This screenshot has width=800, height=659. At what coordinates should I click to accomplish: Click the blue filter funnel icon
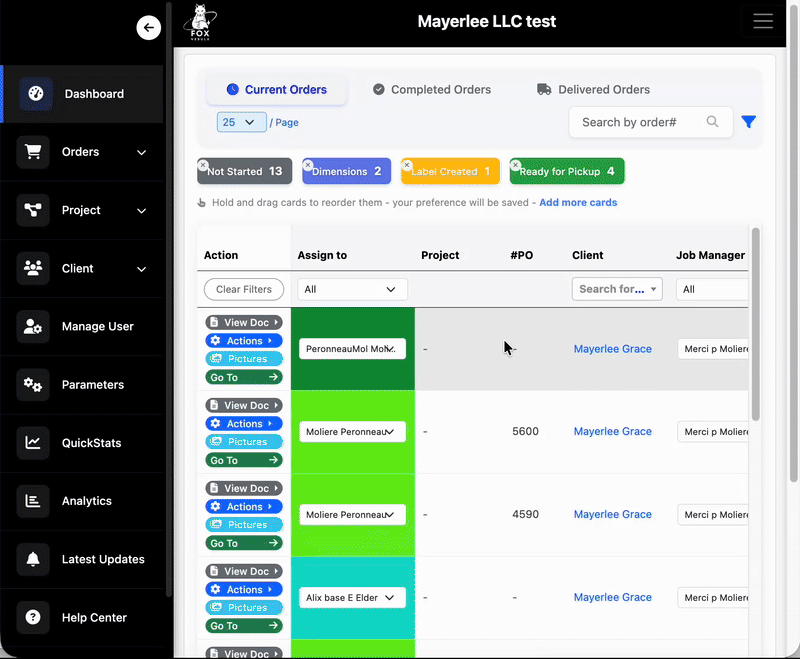coord(748,121)
